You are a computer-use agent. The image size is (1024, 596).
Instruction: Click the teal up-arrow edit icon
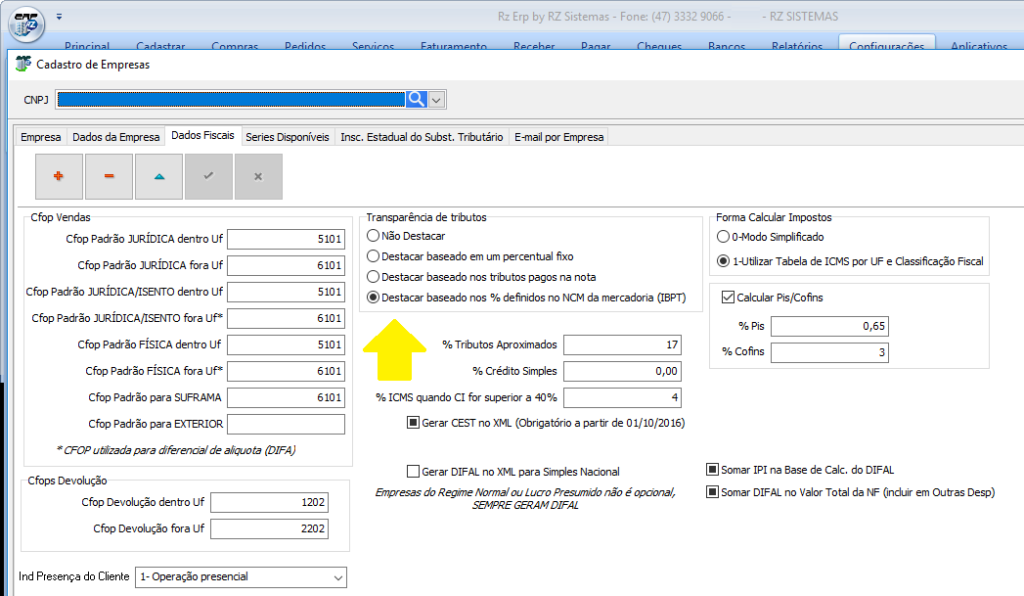pyautogui.click(x=159, y=176)
